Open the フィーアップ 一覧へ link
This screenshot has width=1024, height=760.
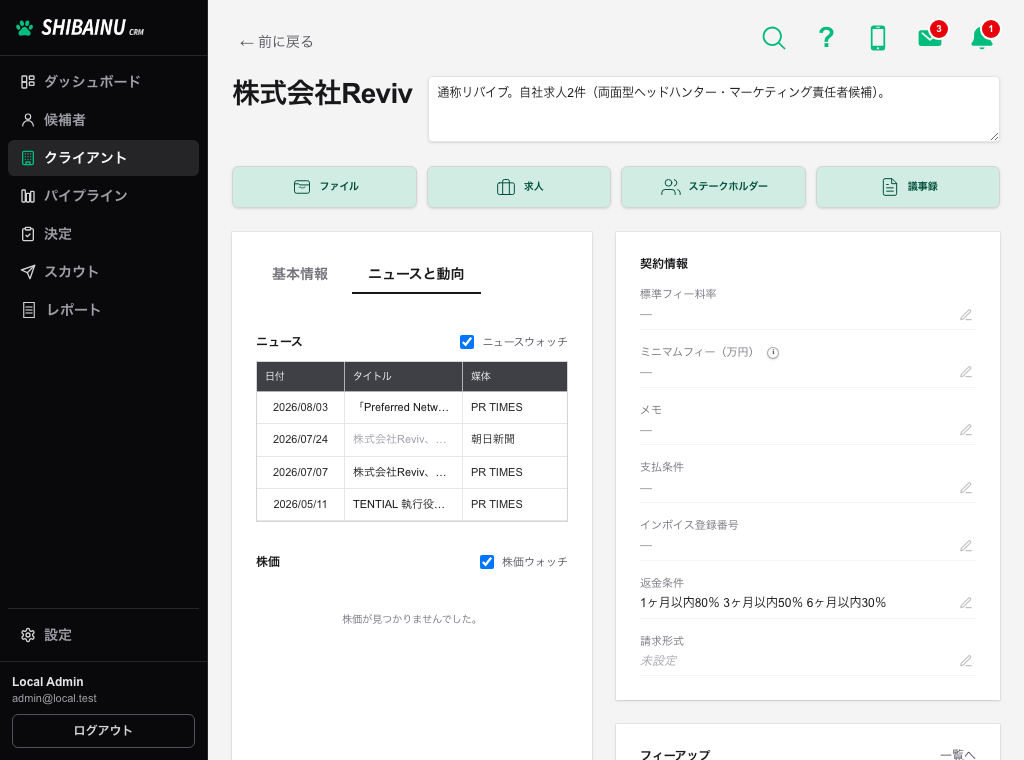[957, 755]
